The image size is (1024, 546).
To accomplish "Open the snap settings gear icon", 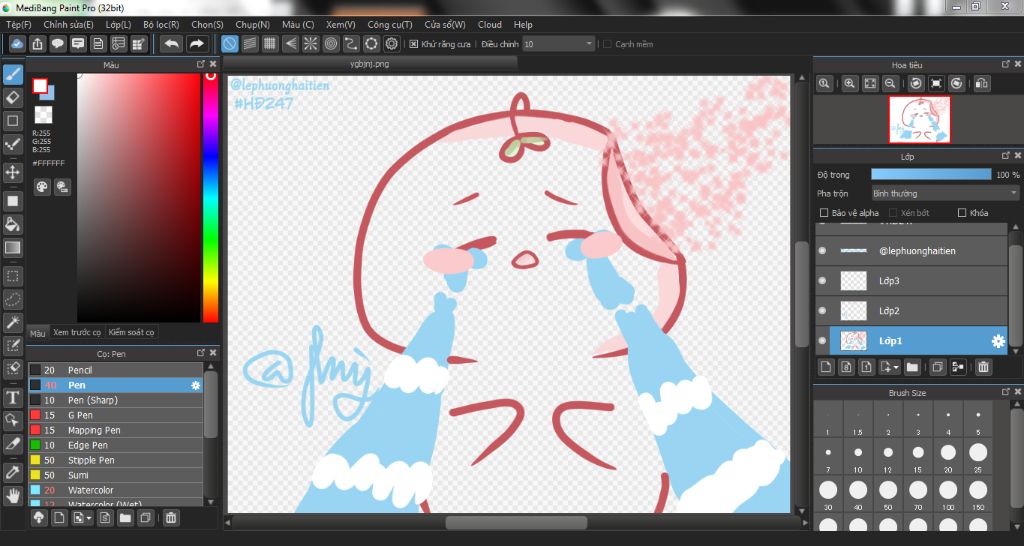I will 392,44.
